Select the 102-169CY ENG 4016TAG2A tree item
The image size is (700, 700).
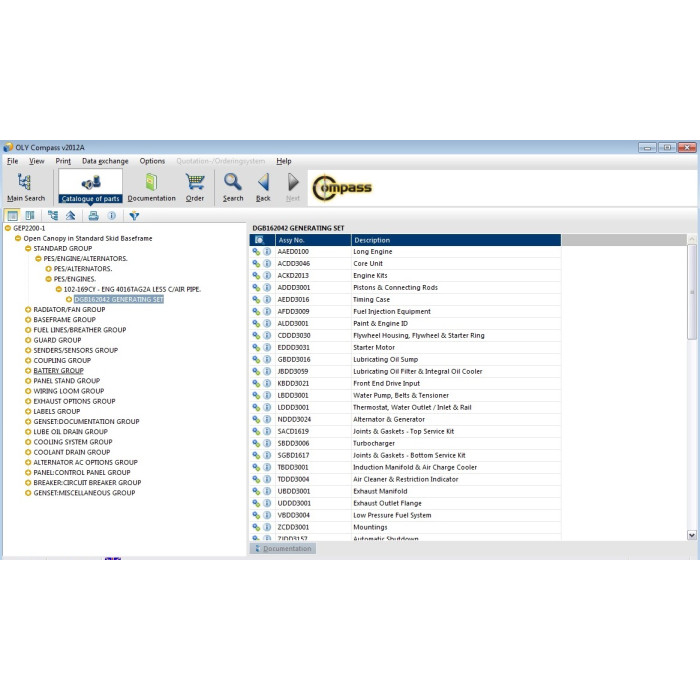click(132, 289)
